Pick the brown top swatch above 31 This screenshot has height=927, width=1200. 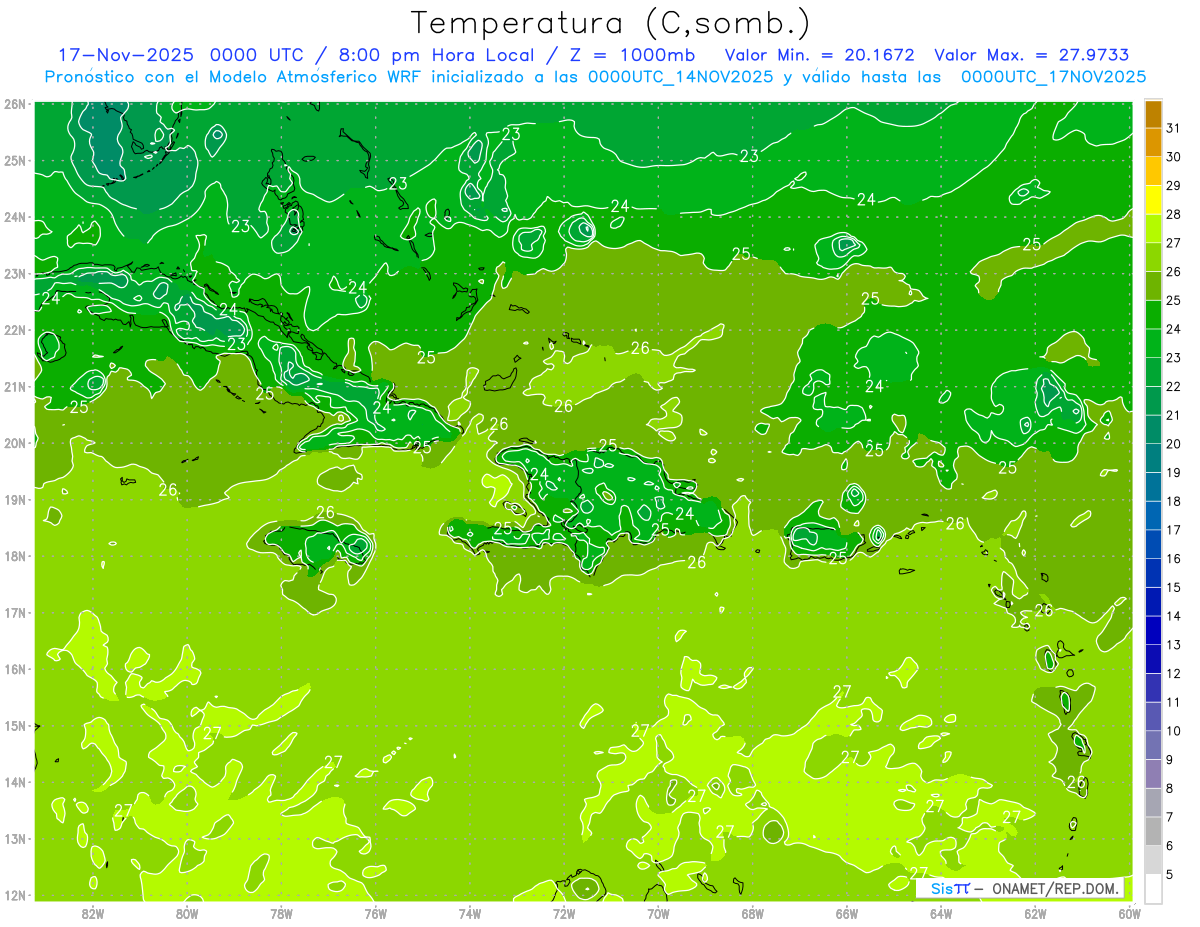pos(1153,114)
